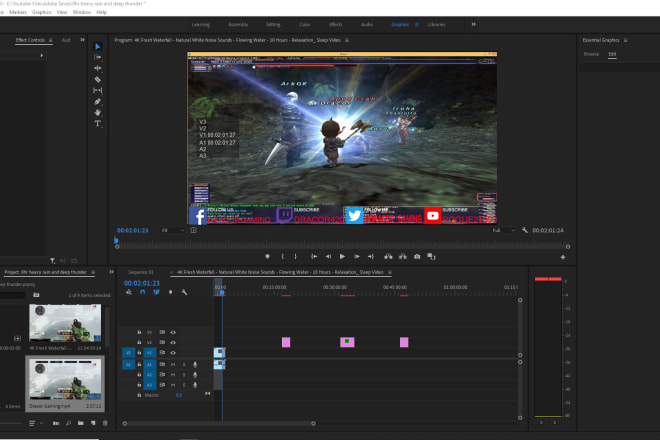Click the Extract button

tap(403, 256)
